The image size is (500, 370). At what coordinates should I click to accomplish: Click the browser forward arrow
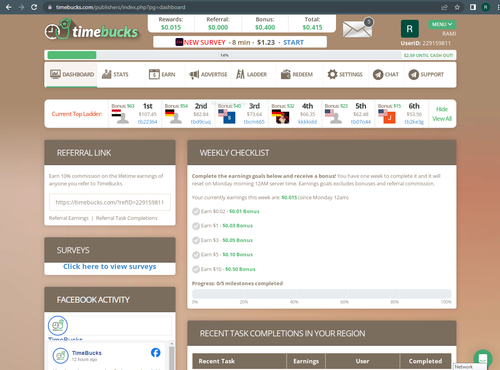[21, 7]
